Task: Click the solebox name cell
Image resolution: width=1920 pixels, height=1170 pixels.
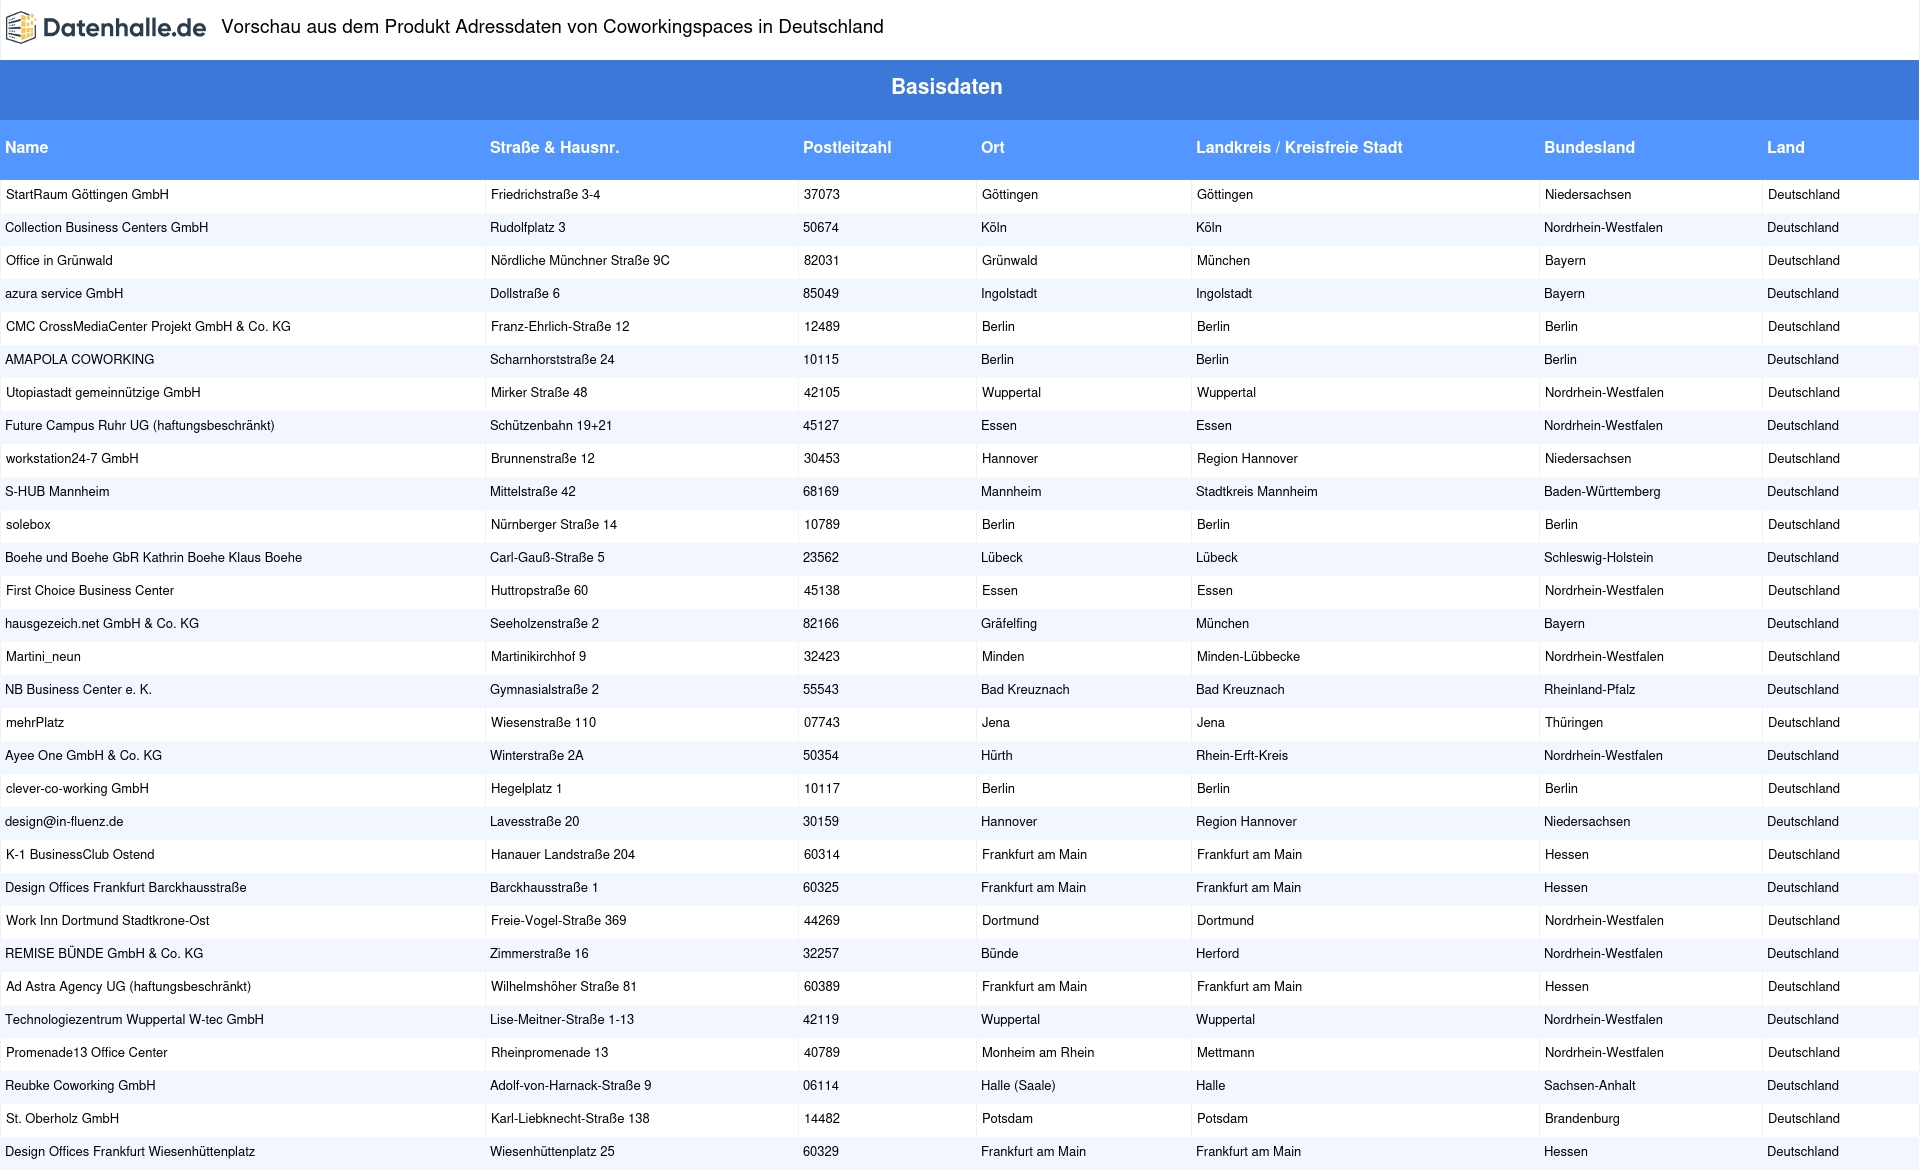Action: 28,525
